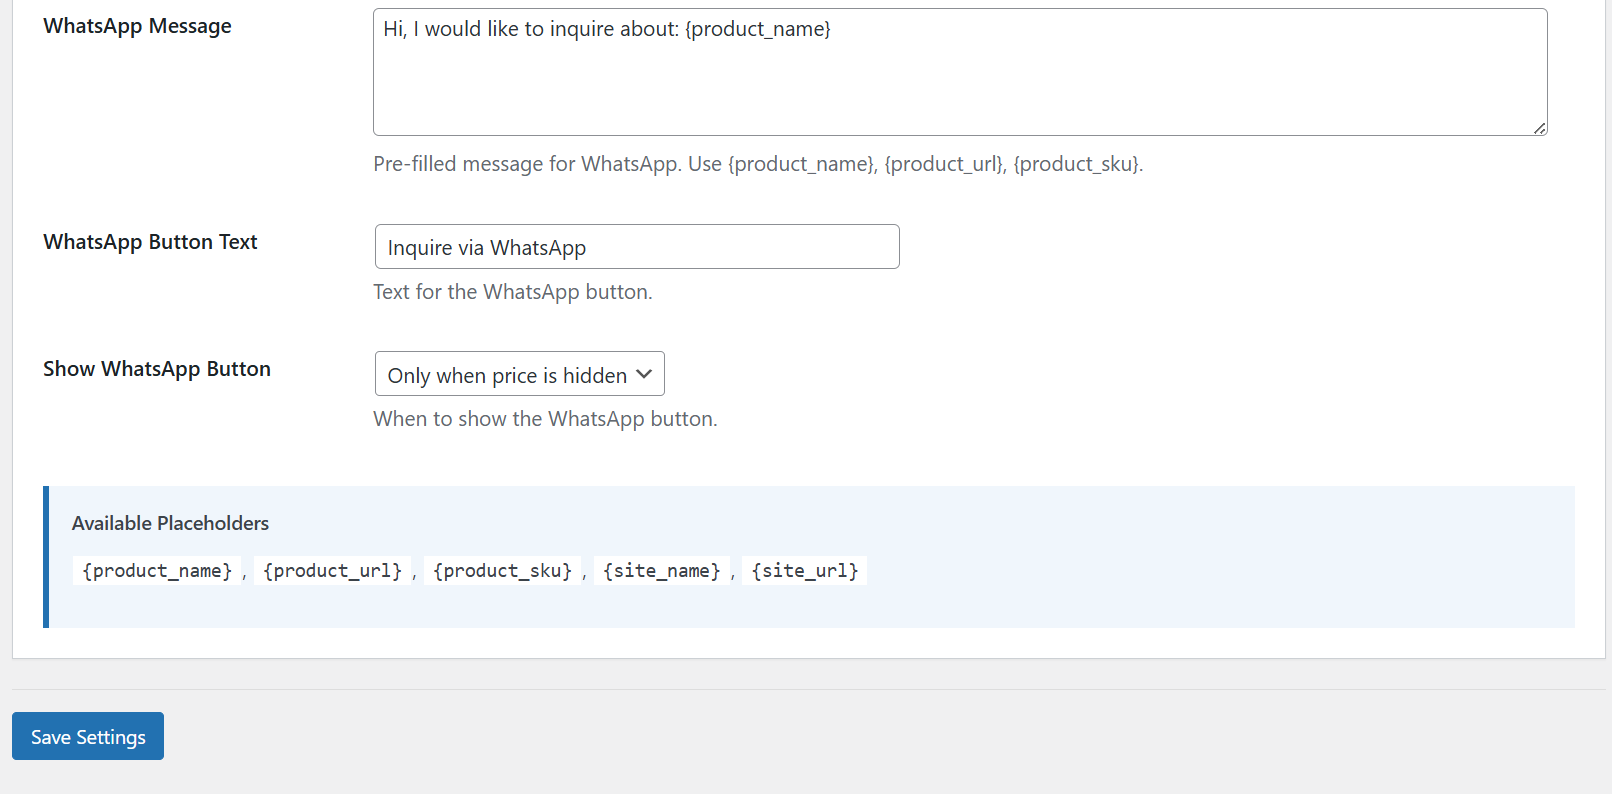Screen dimensions: 1612x794
Task: Click the WhatsApp Button Text label
Action: [150, 241]
